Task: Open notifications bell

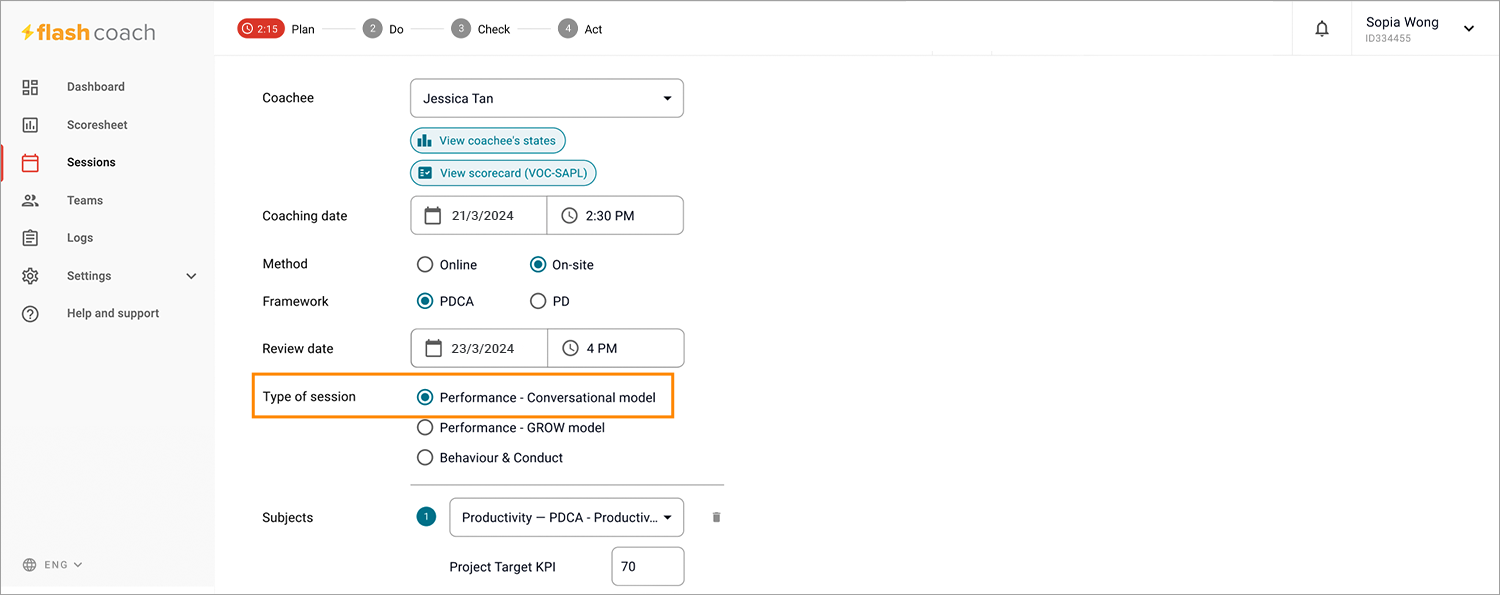Action: (1322, 29)
